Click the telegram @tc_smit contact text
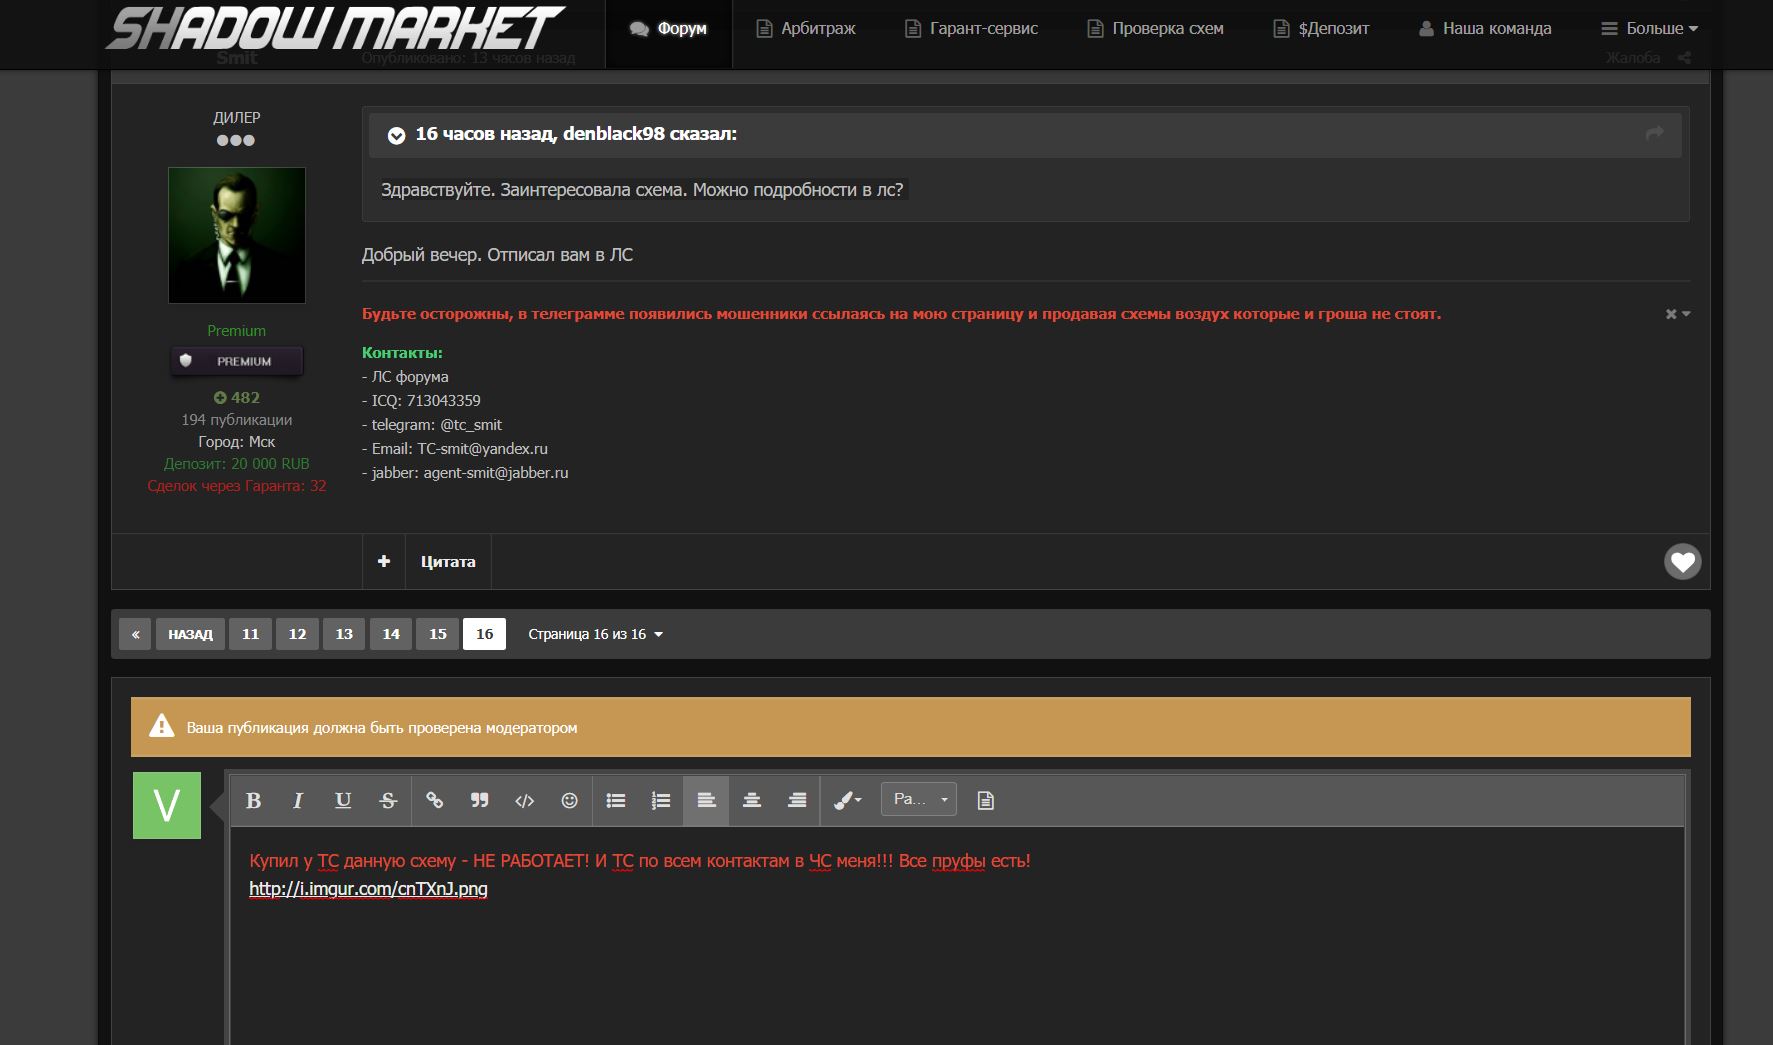Image resolution: width=1773 pixels, height=1045 pixels. [432, 425]
